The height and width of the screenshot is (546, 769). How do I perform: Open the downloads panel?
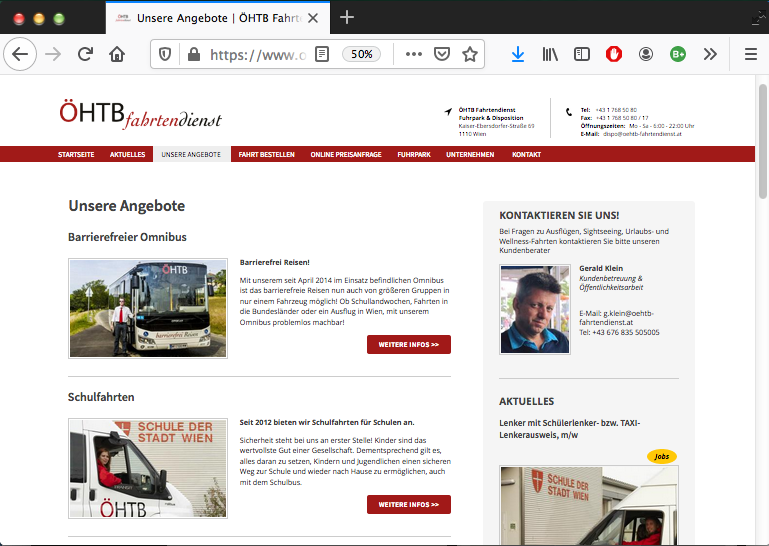[518, 54]
